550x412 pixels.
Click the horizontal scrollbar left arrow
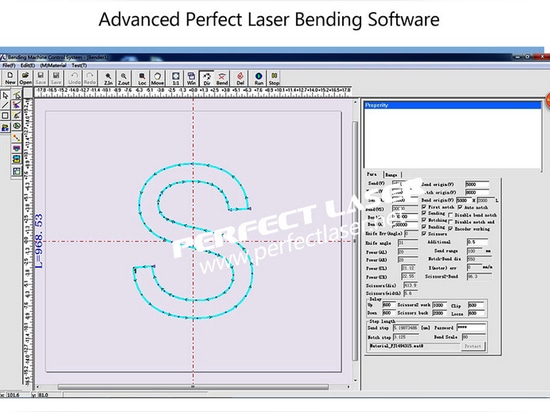[38, 387]
